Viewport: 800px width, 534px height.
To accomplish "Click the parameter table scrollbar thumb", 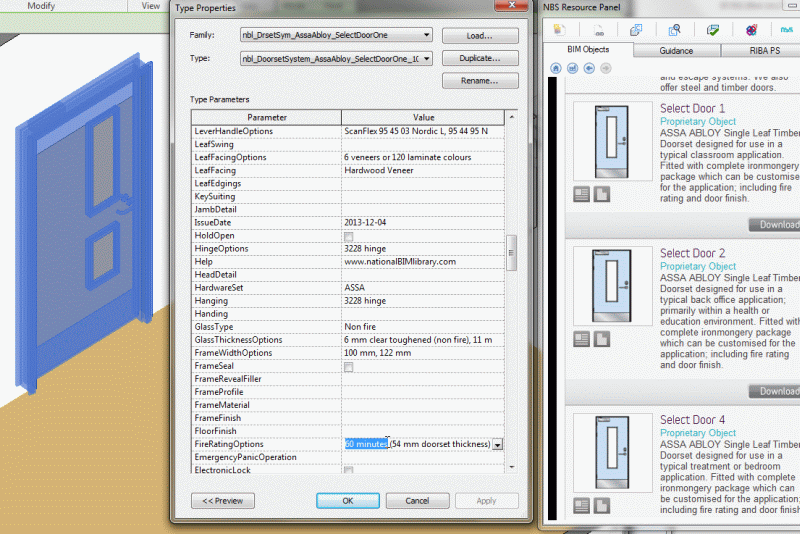I will tap(512, 252).
